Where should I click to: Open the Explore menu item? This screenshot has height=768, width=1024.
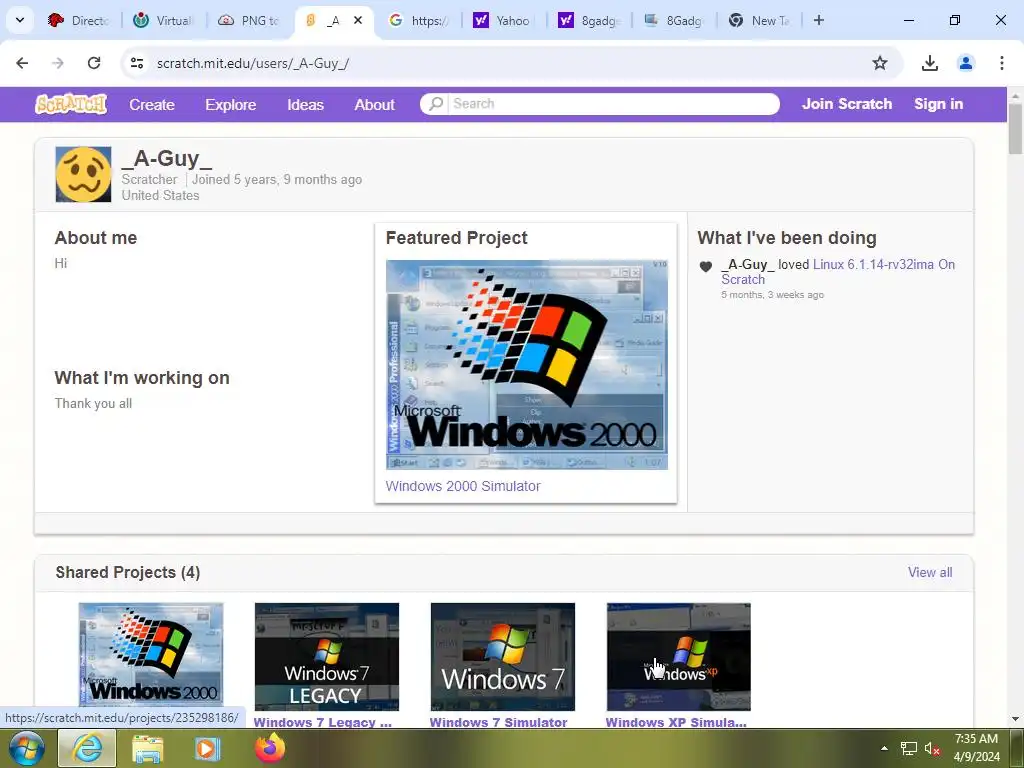tap(231, 104)
